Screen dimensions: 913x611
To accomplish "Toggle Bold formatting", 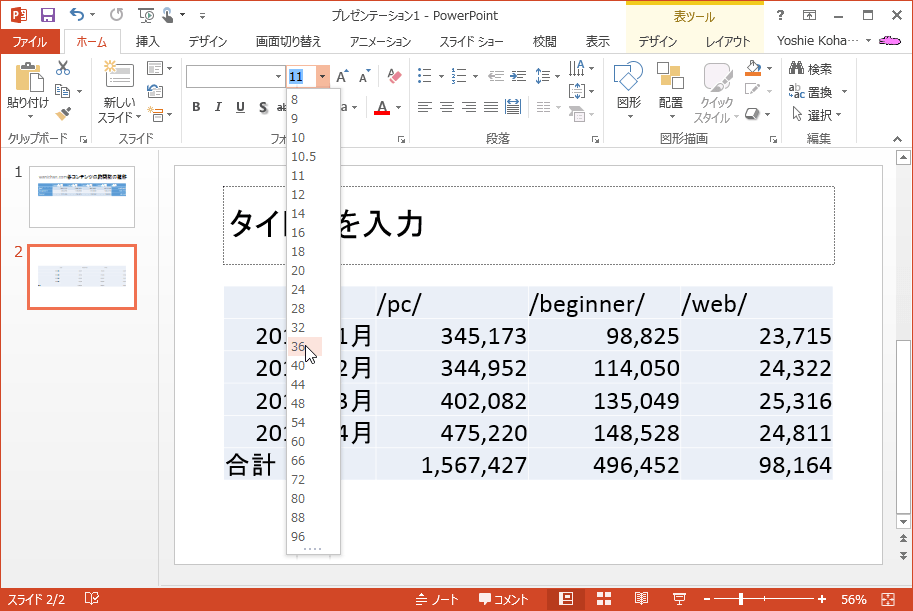I will [196, 107].
